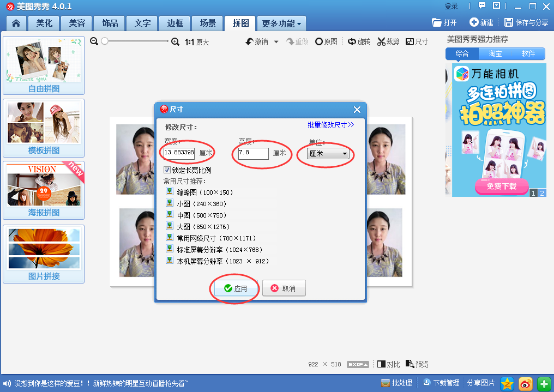This screenshot has width=554, height=392.
Task: Undo the last action (撤销)
Action: pyautogui.click(x=257, y=42)
